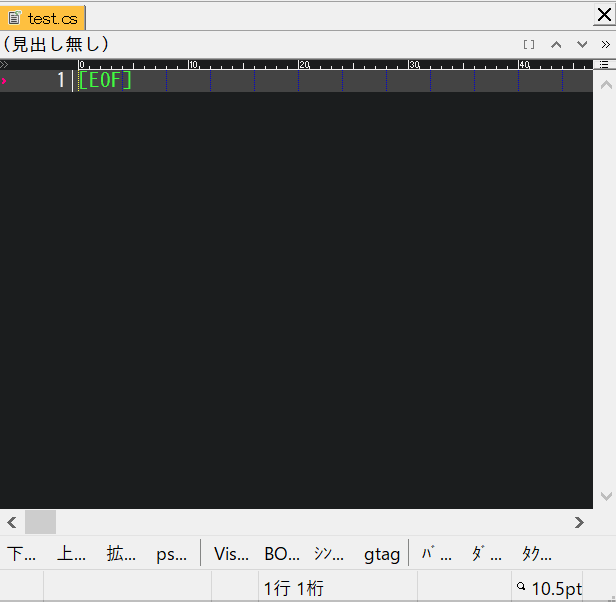Click the 上... toolbar button

click(x=71, y=554)
